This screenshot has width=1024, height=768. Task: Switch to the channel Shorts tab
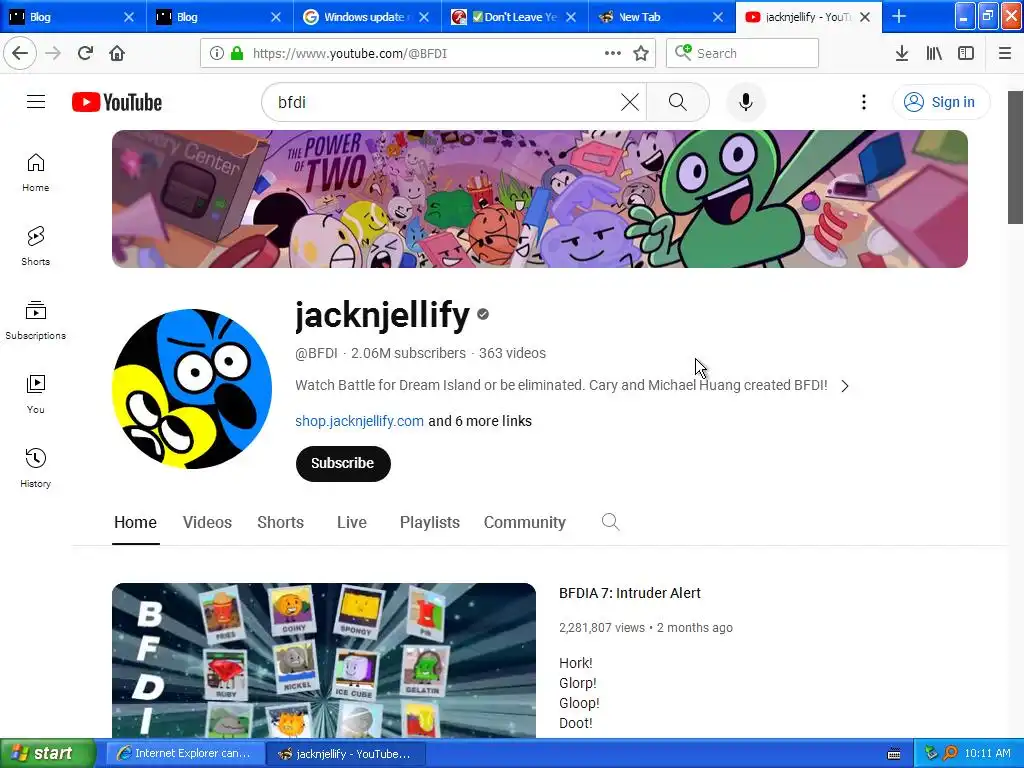click(x=280, y=522)
